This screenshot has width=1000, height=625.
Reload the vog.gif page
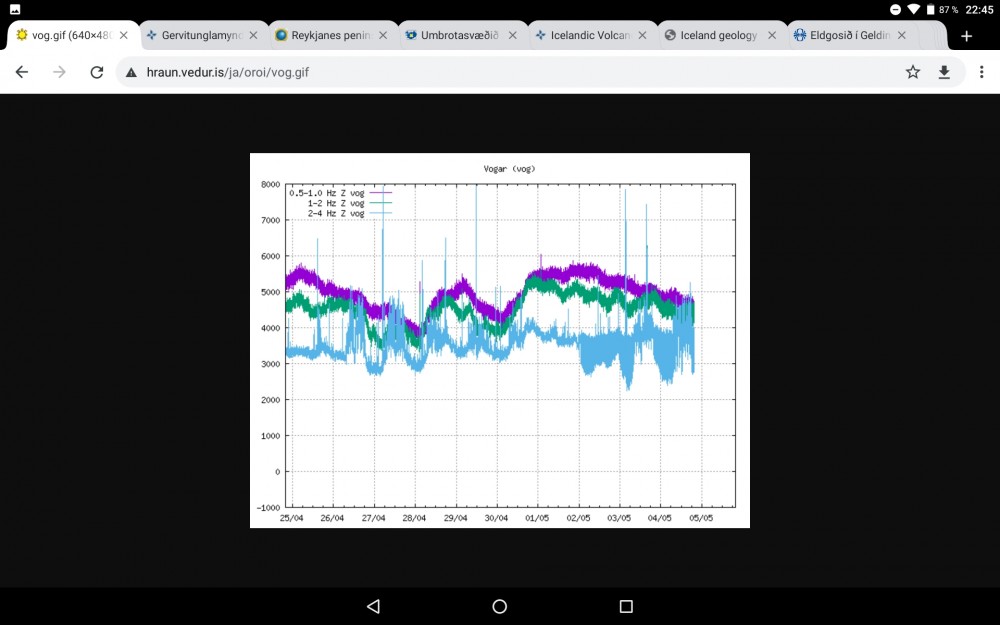pyautogui.click(x=96, y=71)
